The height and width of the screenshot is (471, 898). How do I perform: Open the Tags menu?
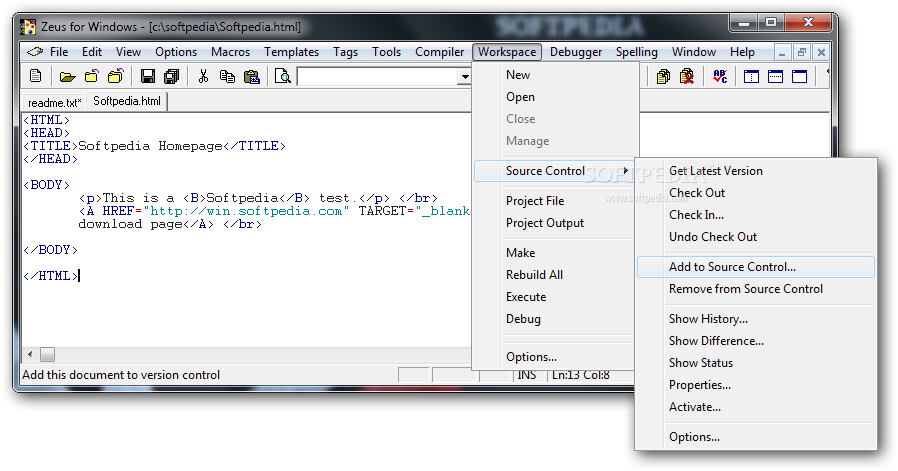tap(345, 52)
